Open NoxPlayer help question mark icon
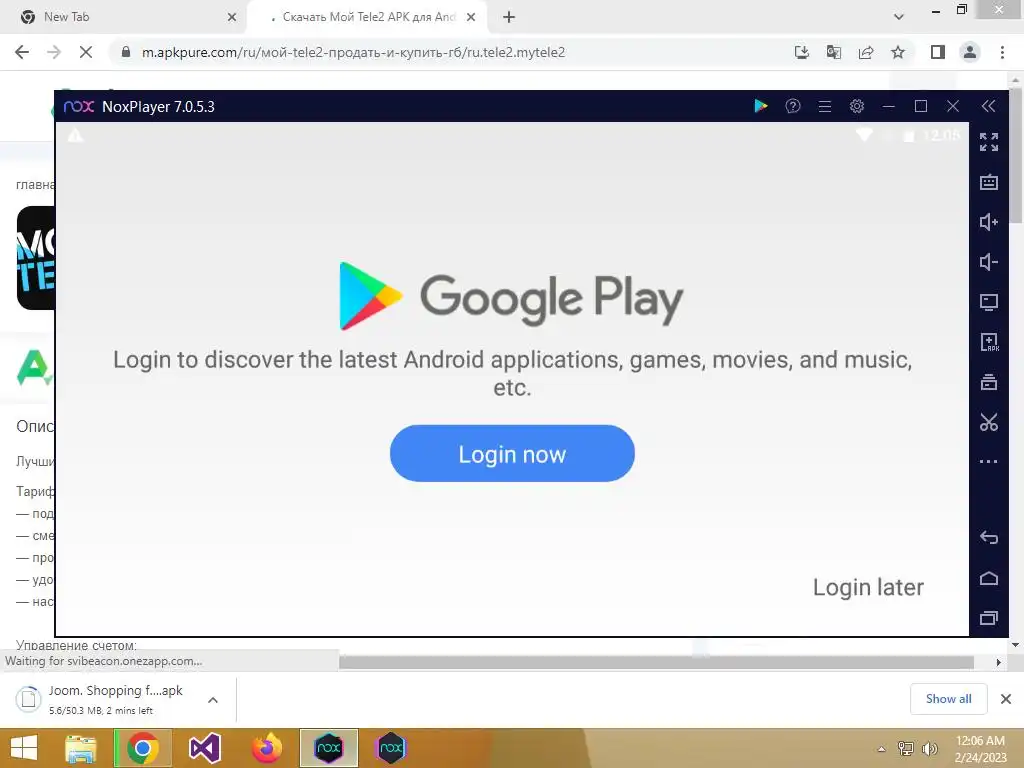The height and width of the screenshot is (768, 1024). [793, 106]
